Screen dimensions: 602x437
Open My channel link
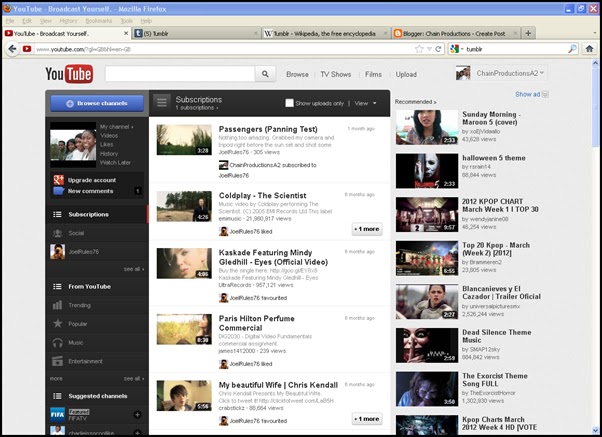point(116,127)
